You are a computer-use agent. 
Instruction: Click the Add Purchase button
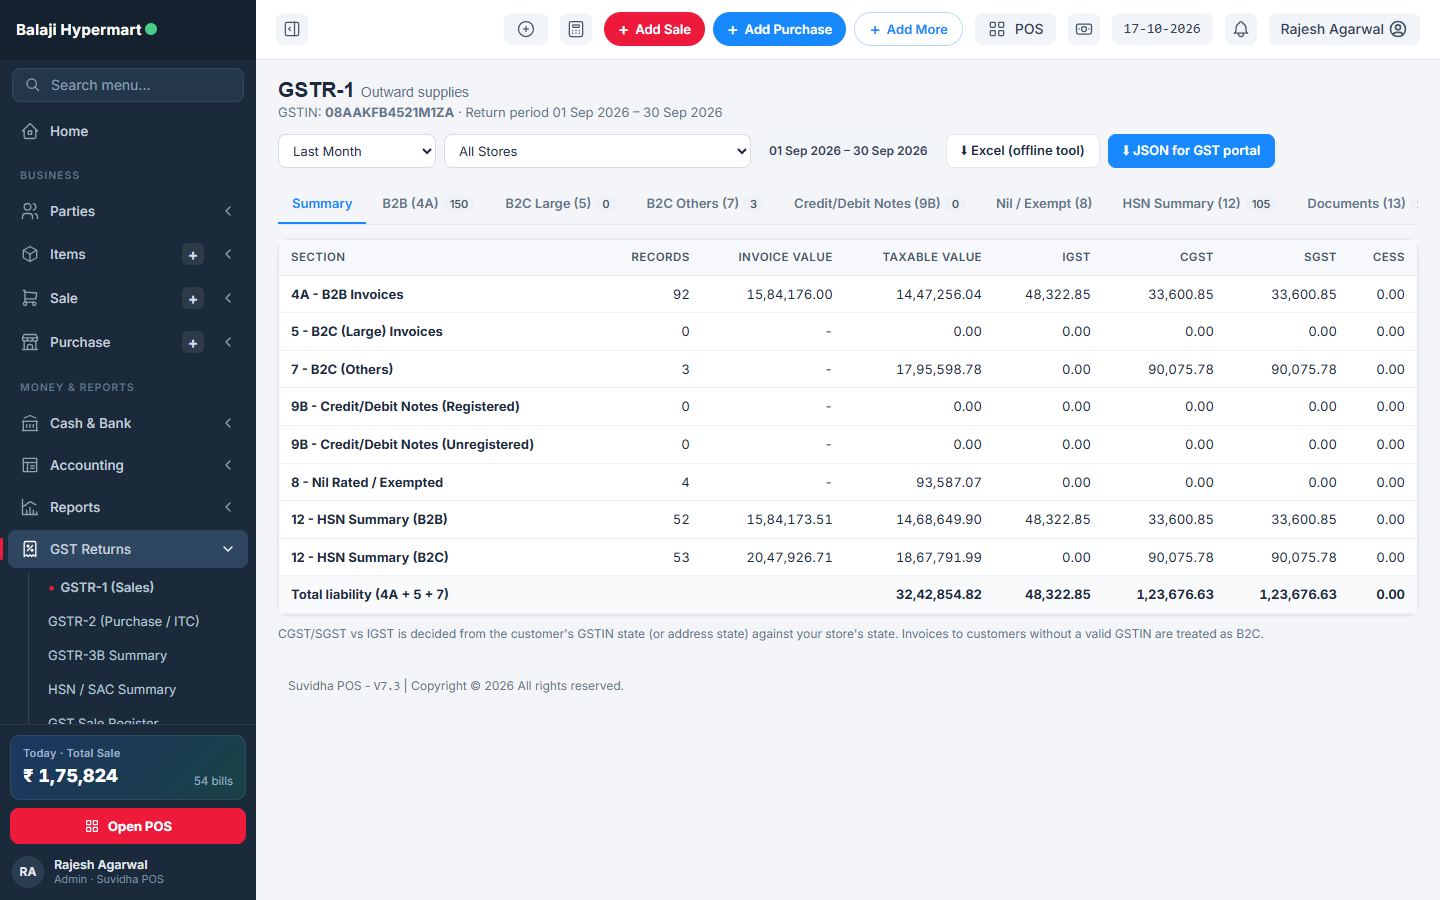coord(779,29)
